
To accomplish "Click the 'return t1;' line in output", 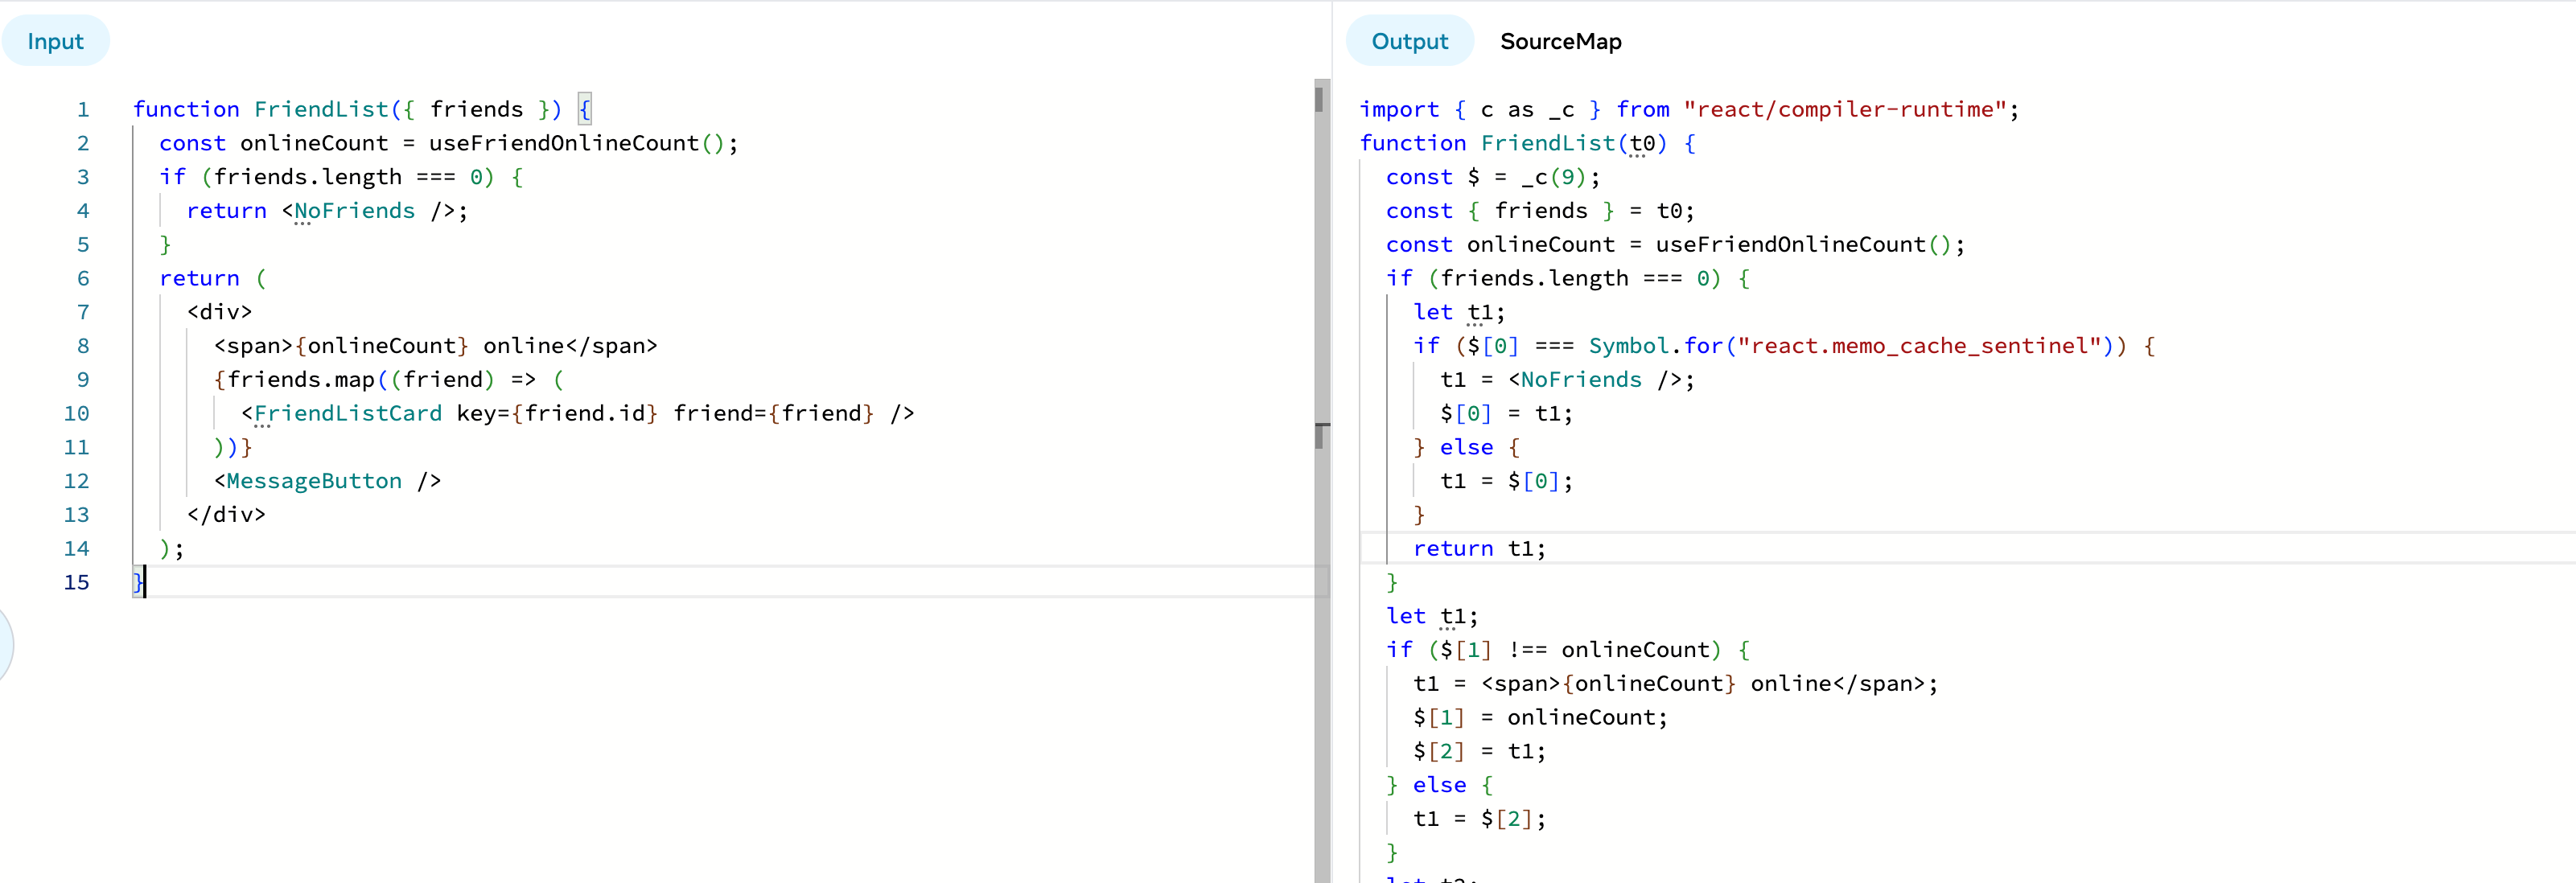I will [x=1478, y=548].
